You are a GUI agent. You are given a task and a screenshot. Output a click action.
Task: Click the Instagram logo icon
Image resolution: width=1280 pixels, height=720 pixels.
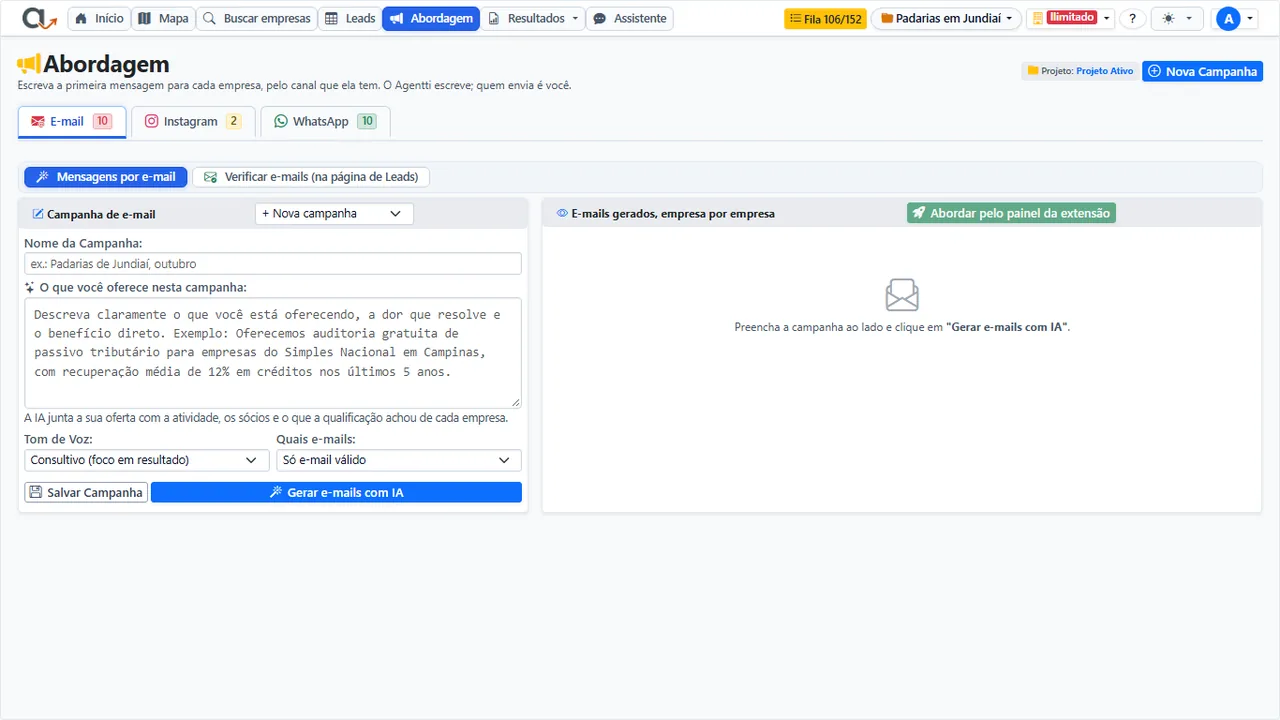[152, 121]
